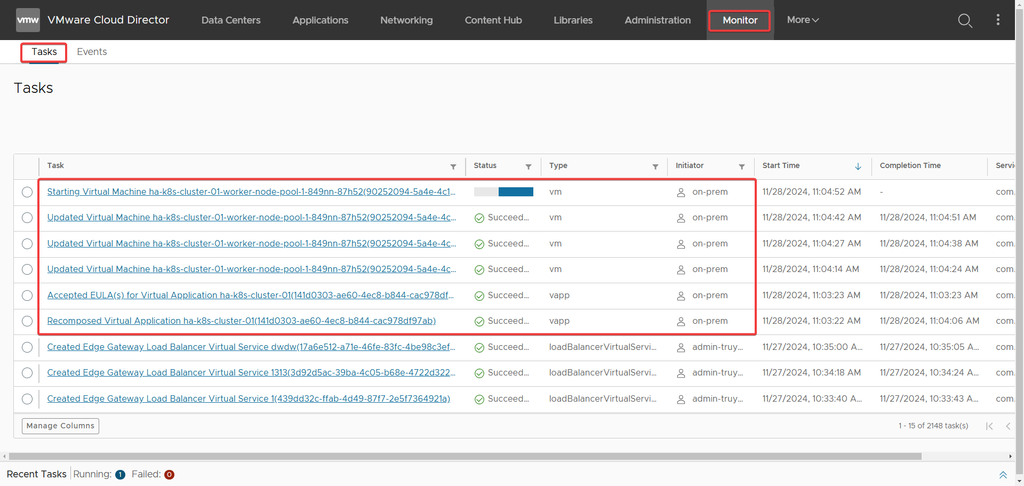Select radio button for Accepted EULA(s) task
Viewport: 1024px width, 486px height.
tap(27, 296)
